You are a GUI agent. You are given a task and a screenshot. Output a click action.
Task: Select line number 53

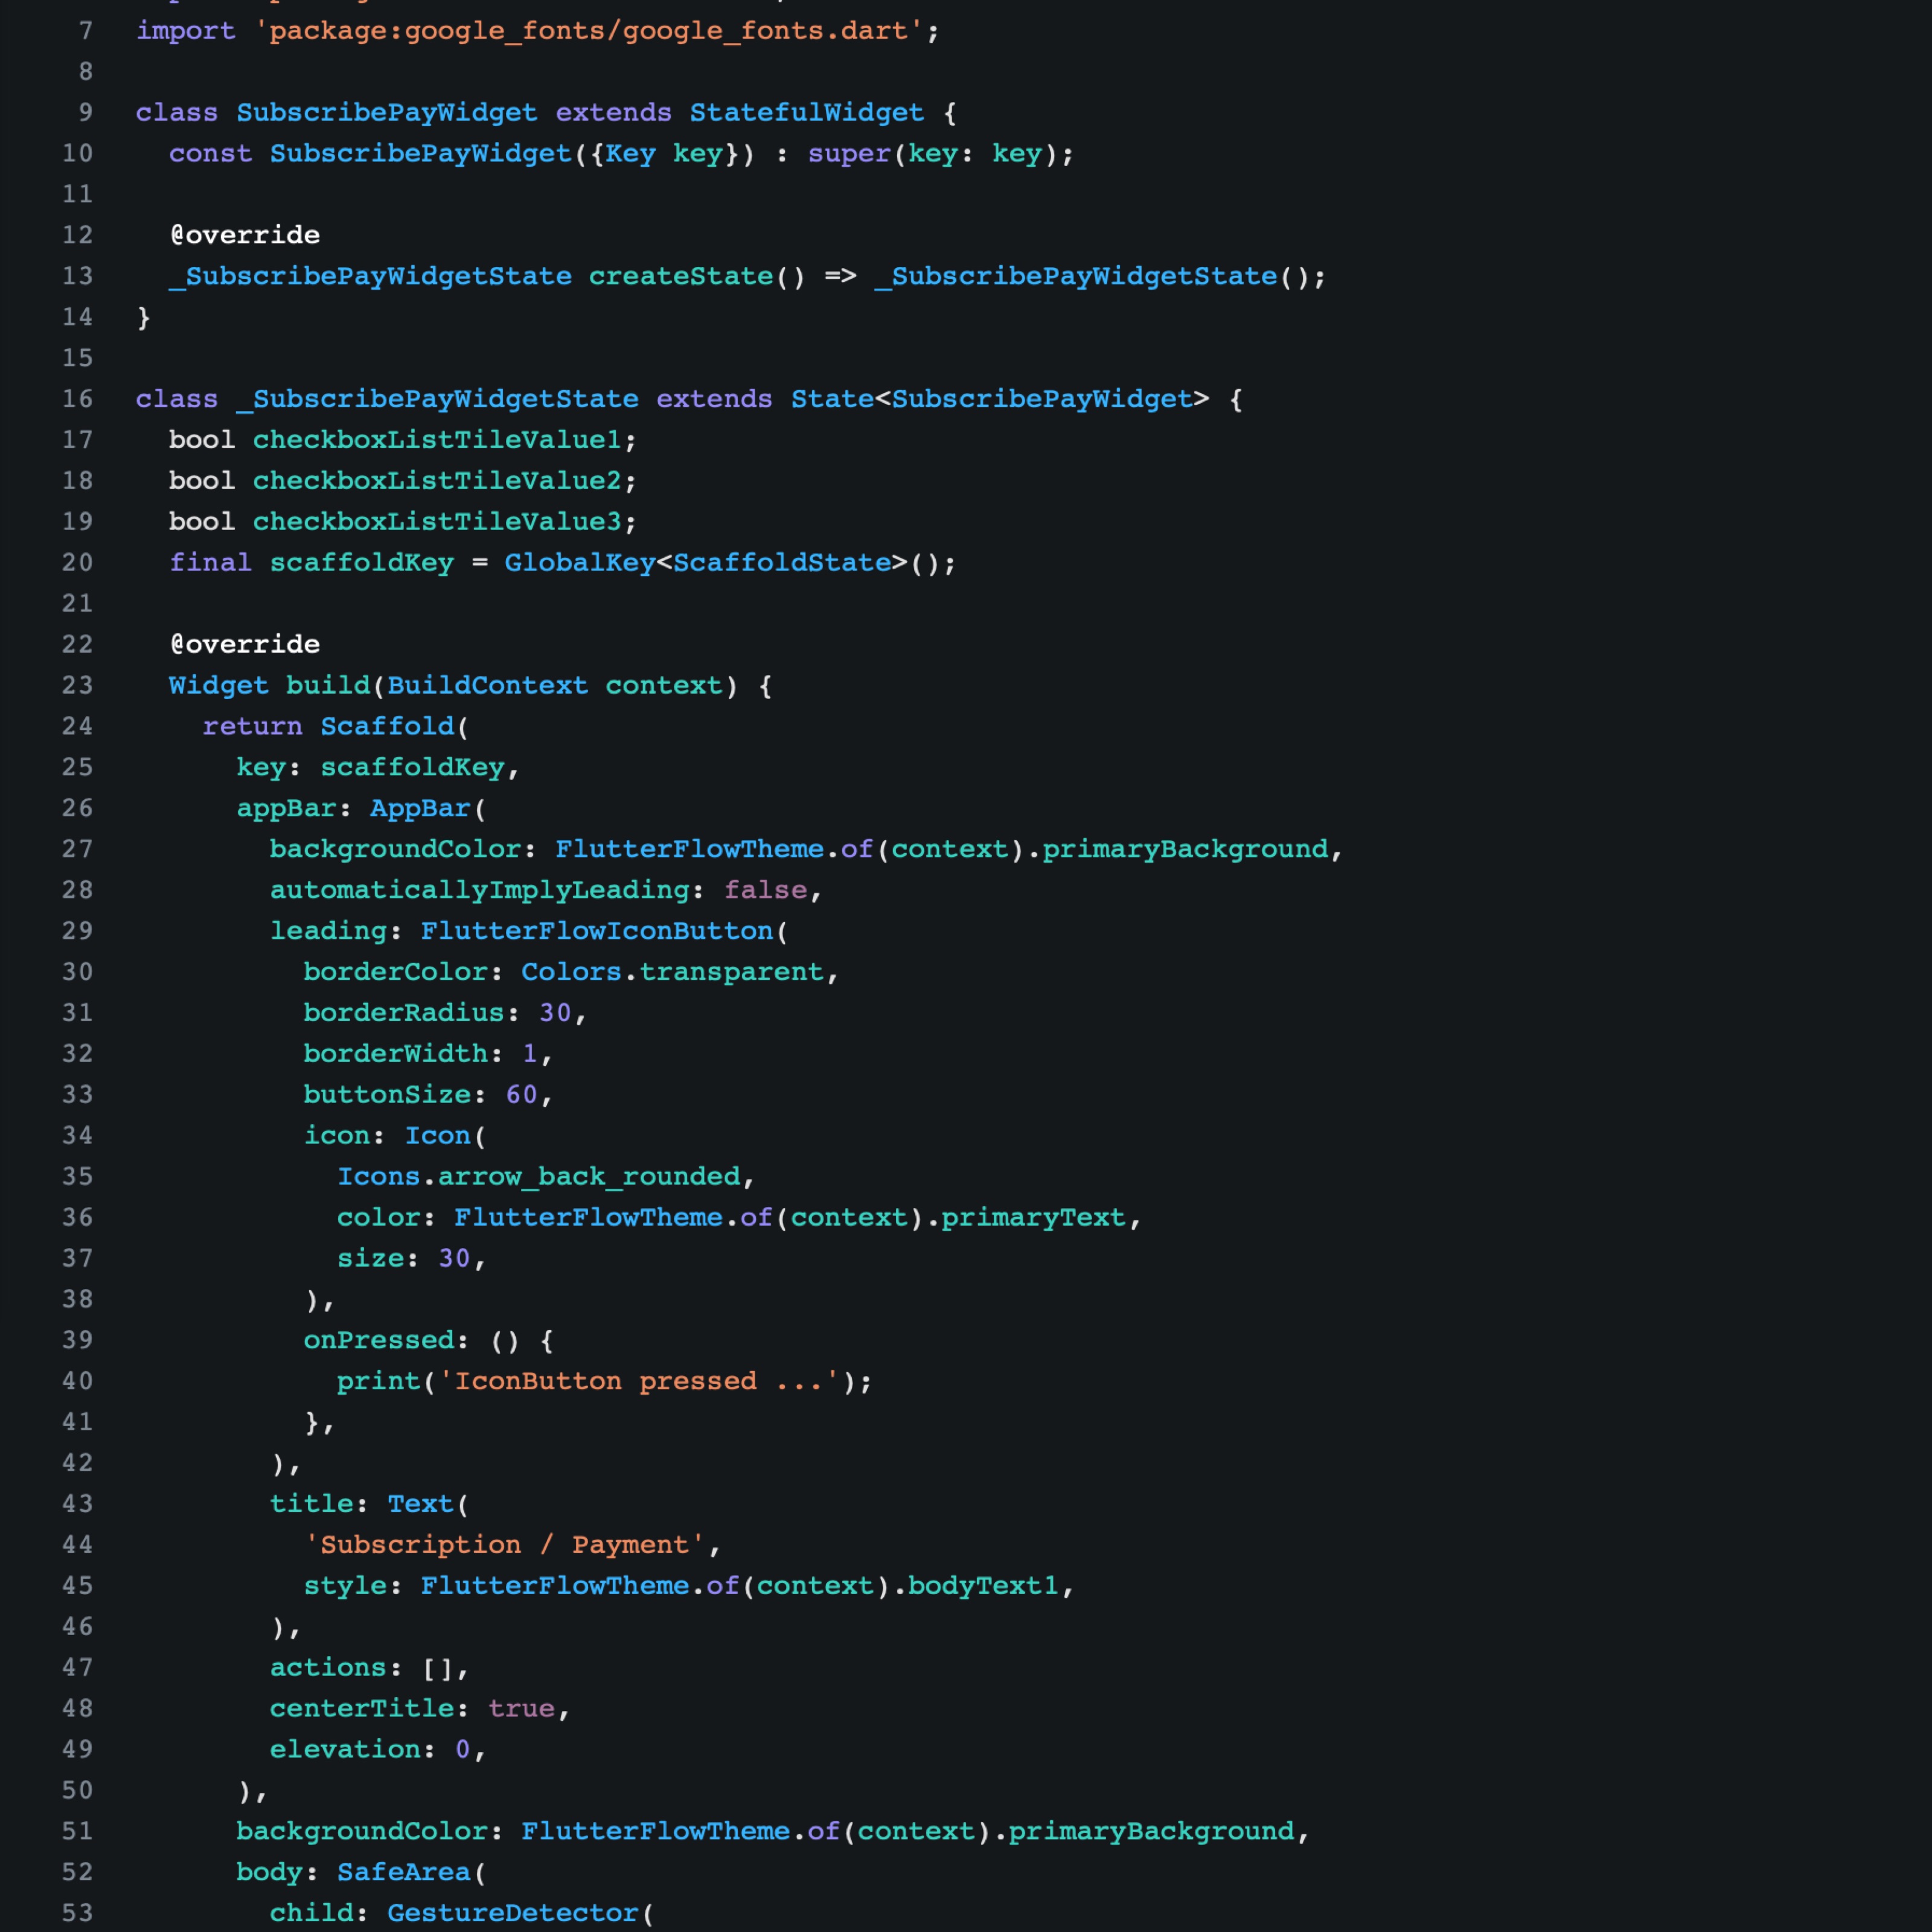click(78, 1913)
